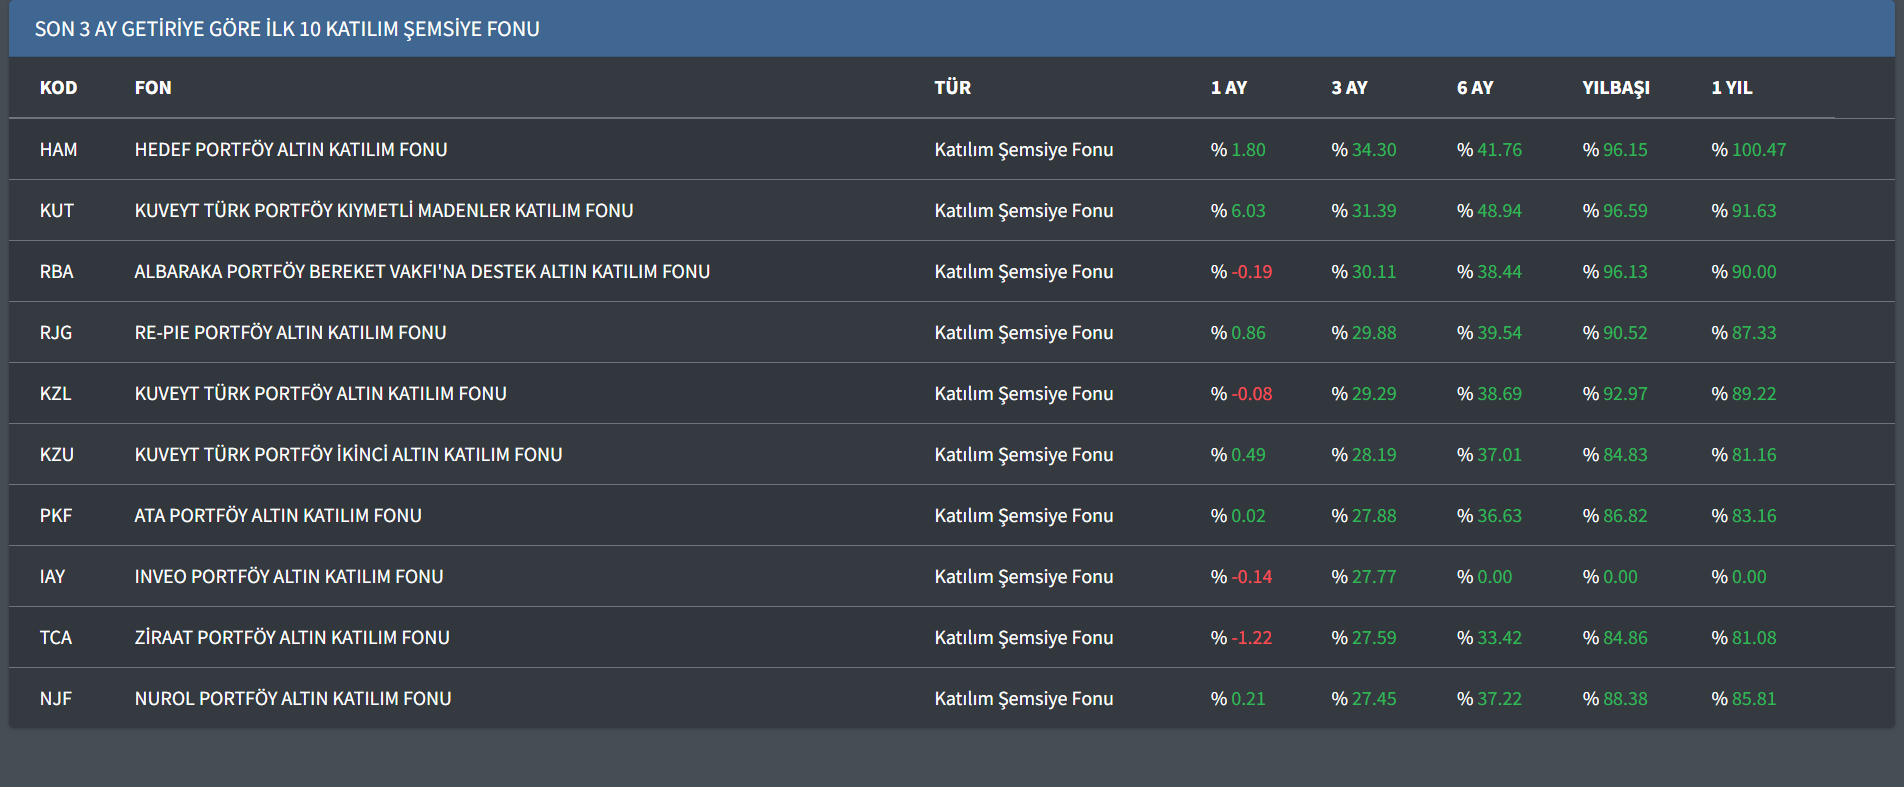
Task: Open ALBARAKA PORTFÖY BEREKET VAKFI'NA DESTEK fund
Action: [422, 272]
